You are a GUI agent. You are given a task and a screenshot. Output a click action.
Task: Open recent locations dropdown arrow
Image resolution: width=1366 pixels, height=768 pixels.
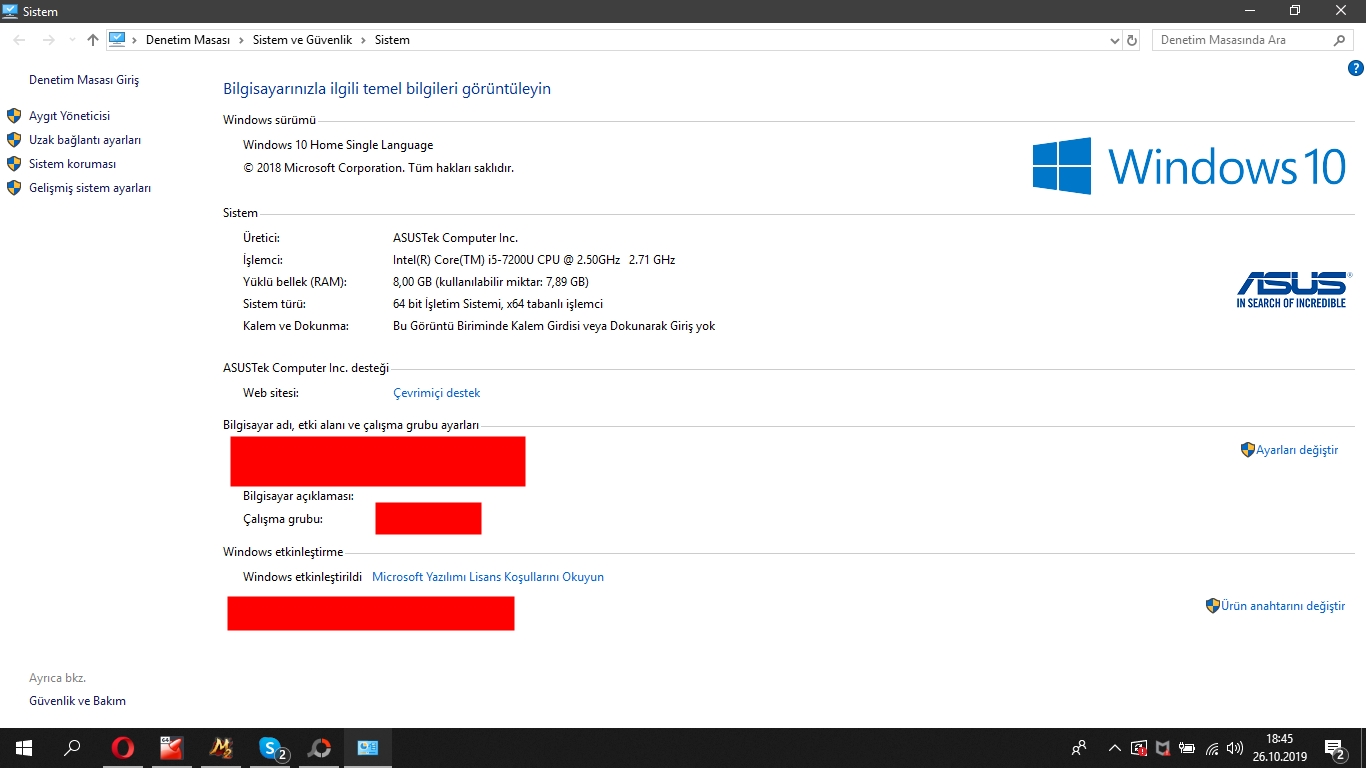coord(72,40)
